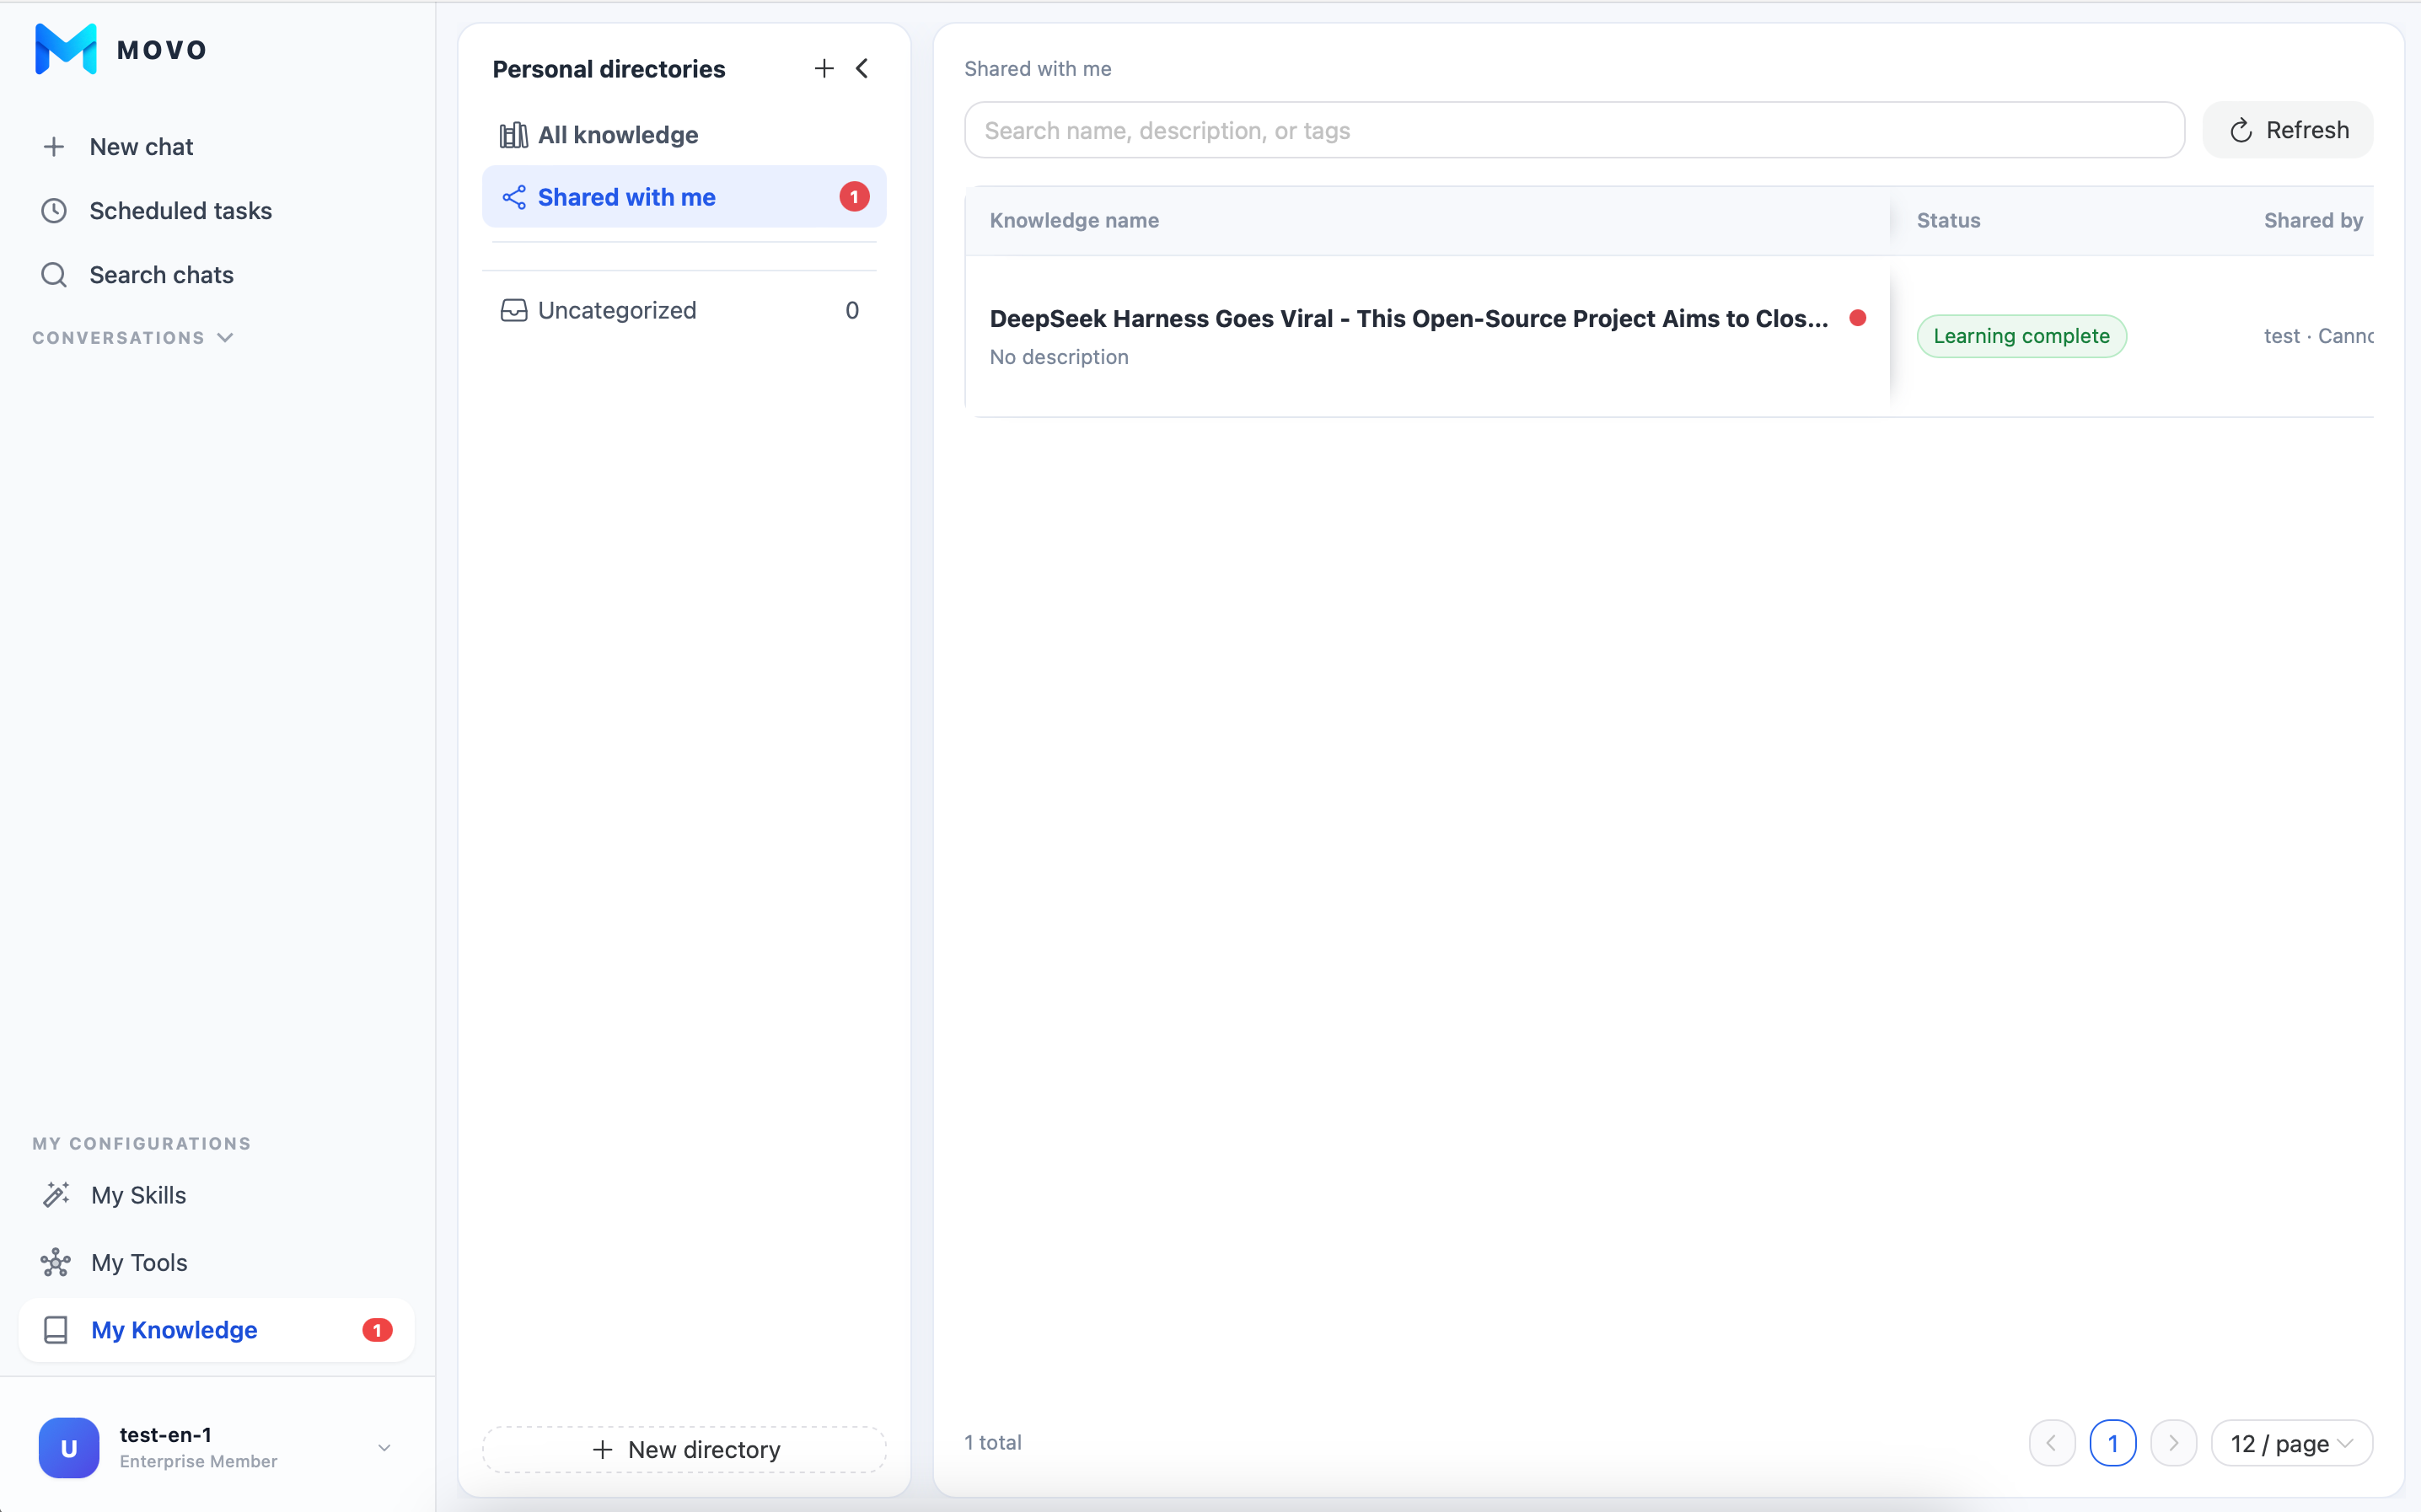This screenshot has width=2421, height=1512.
Task: Collapse the Conversations section chevron
Action: (x=225, y=338)
